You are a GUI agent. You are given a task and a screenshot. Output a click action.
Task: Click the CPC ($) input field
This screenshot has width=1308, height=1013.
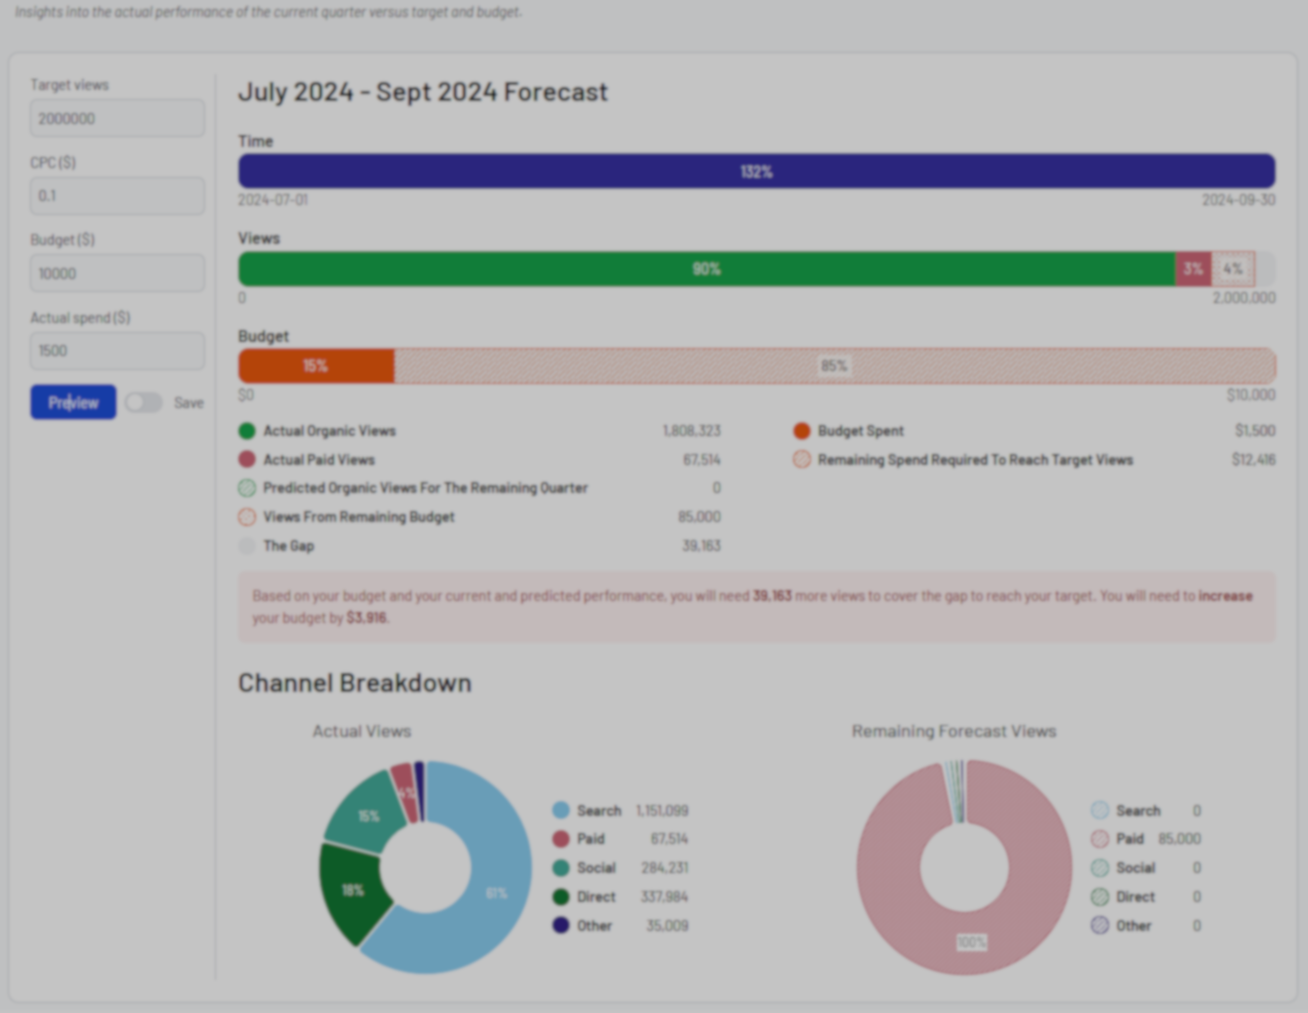point(117,196)
